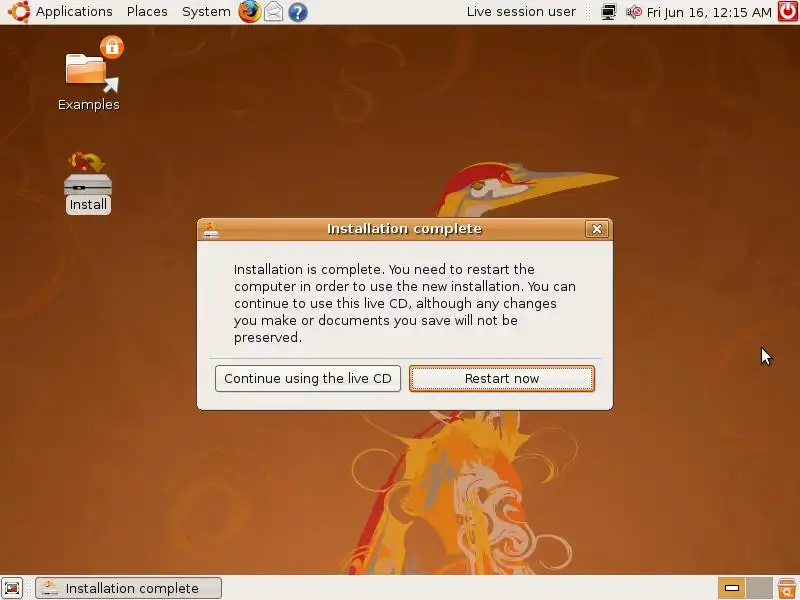The width and height of the screenshot is (800, 600).
Task: Switch to the first workspace
Action: (732, 588)
